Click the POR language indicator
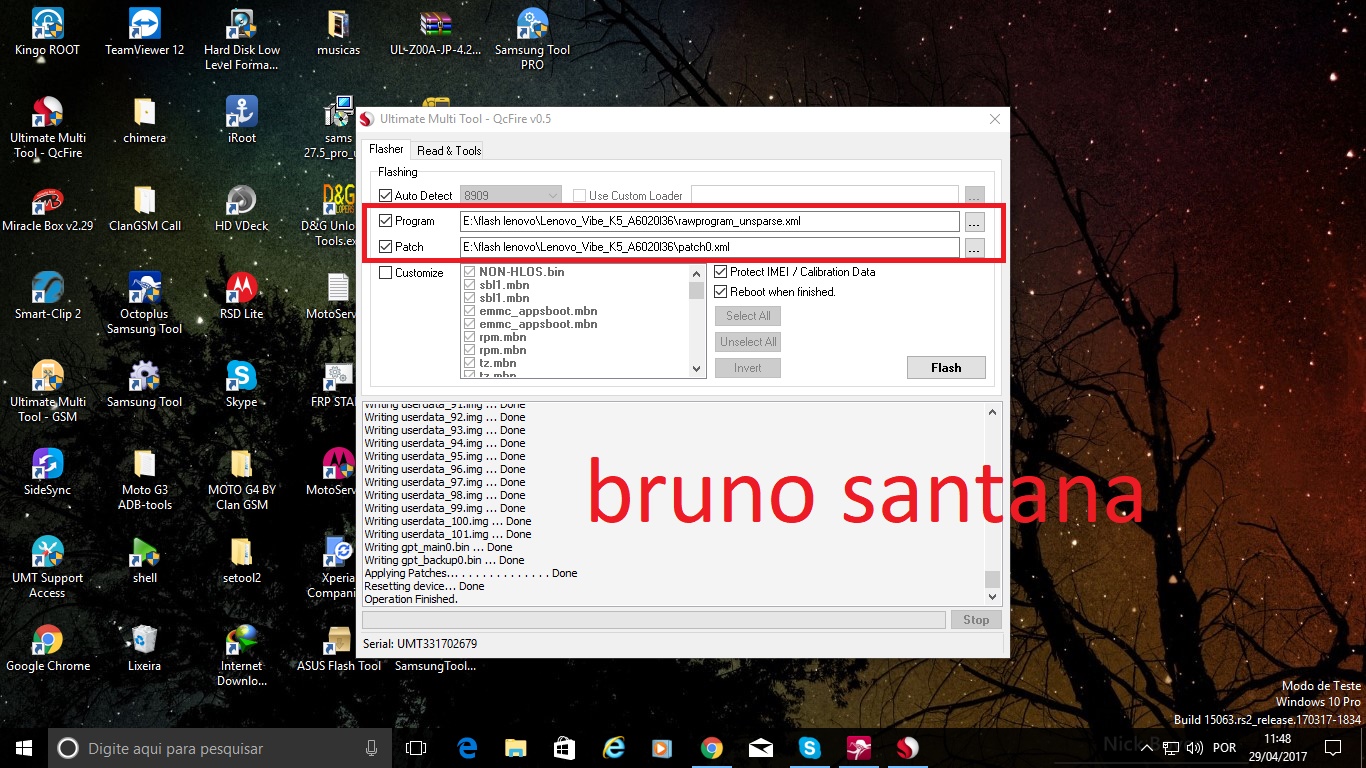The width and height of the screenshot is (1366, 768). point(1224,748)
